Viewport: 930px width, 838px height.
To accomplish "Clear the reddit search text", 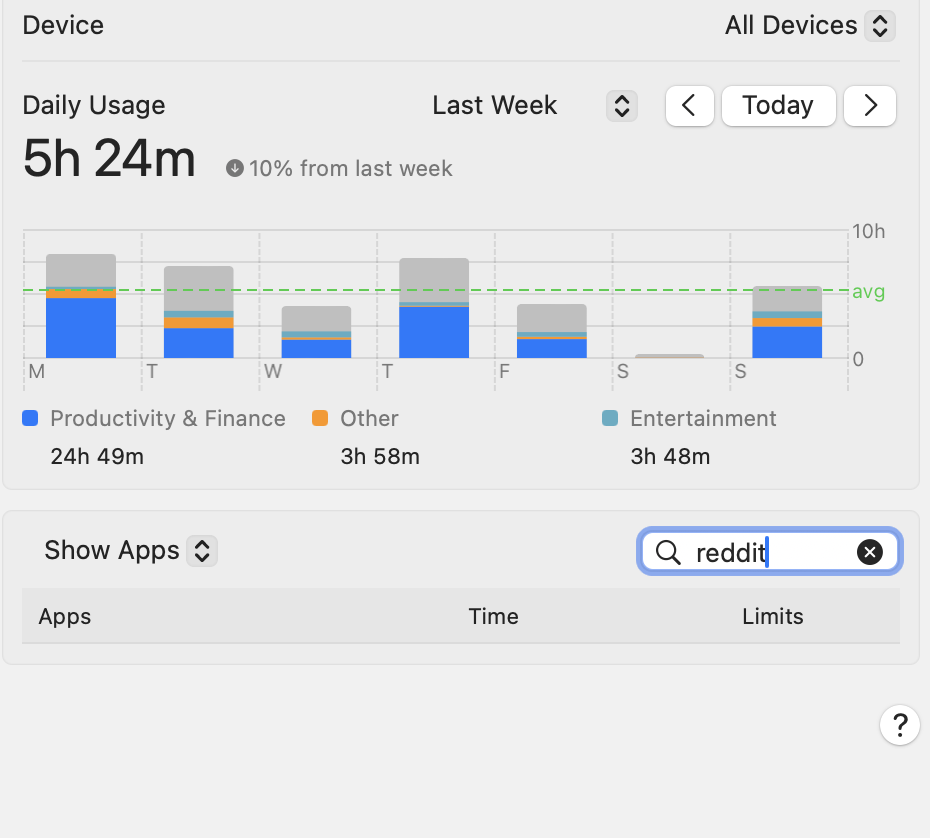I will coord(870,552).
